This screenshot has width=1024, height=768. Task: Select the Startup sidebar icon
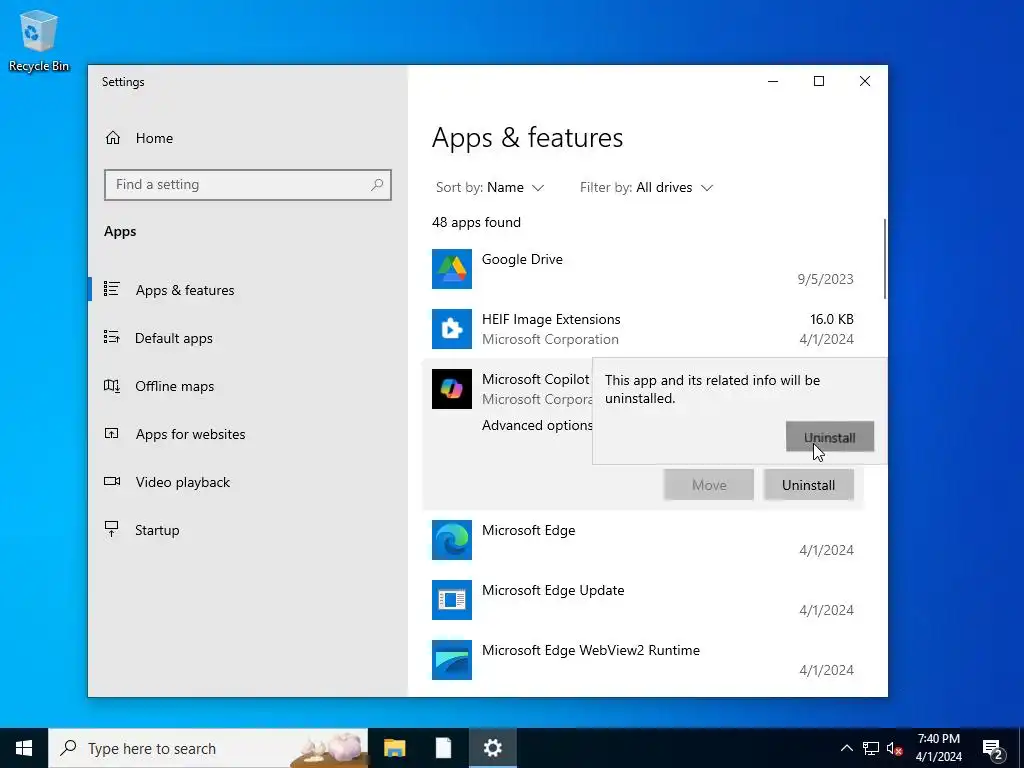(112, 529)
